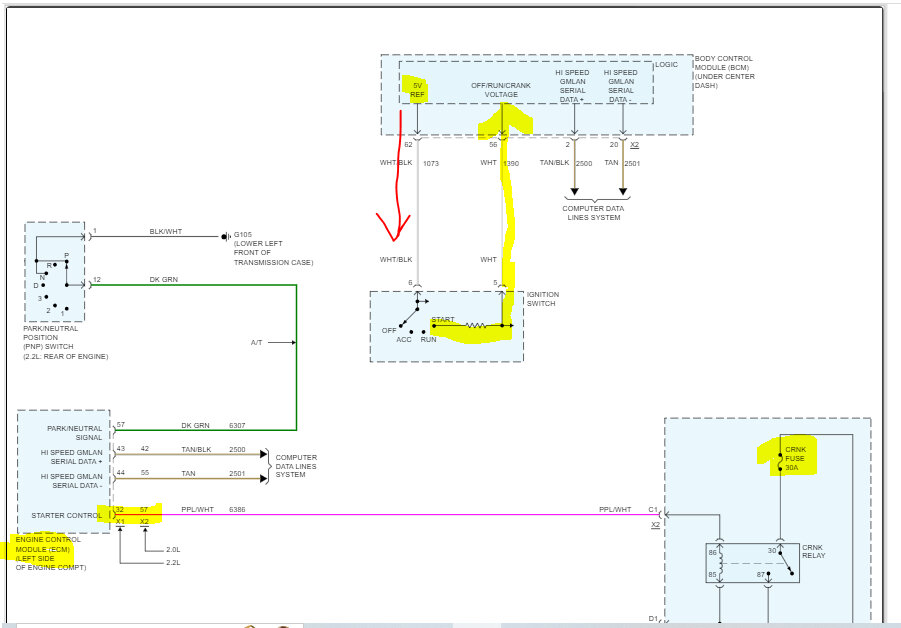Click the Computer Data Lines System label under BCM
Screen dimensions: 901x628
pyautogui.click(x=593, y=213)
